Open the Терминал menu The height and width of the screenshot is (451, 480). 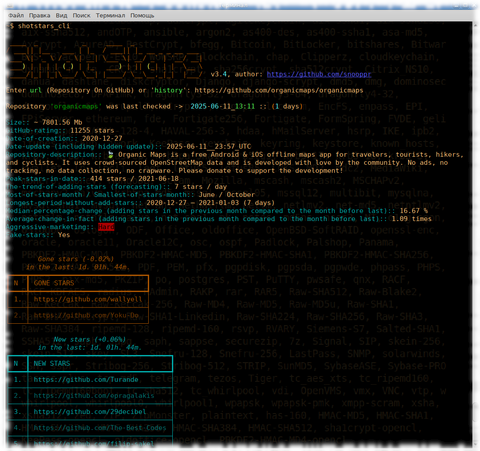tap(110, 15)
